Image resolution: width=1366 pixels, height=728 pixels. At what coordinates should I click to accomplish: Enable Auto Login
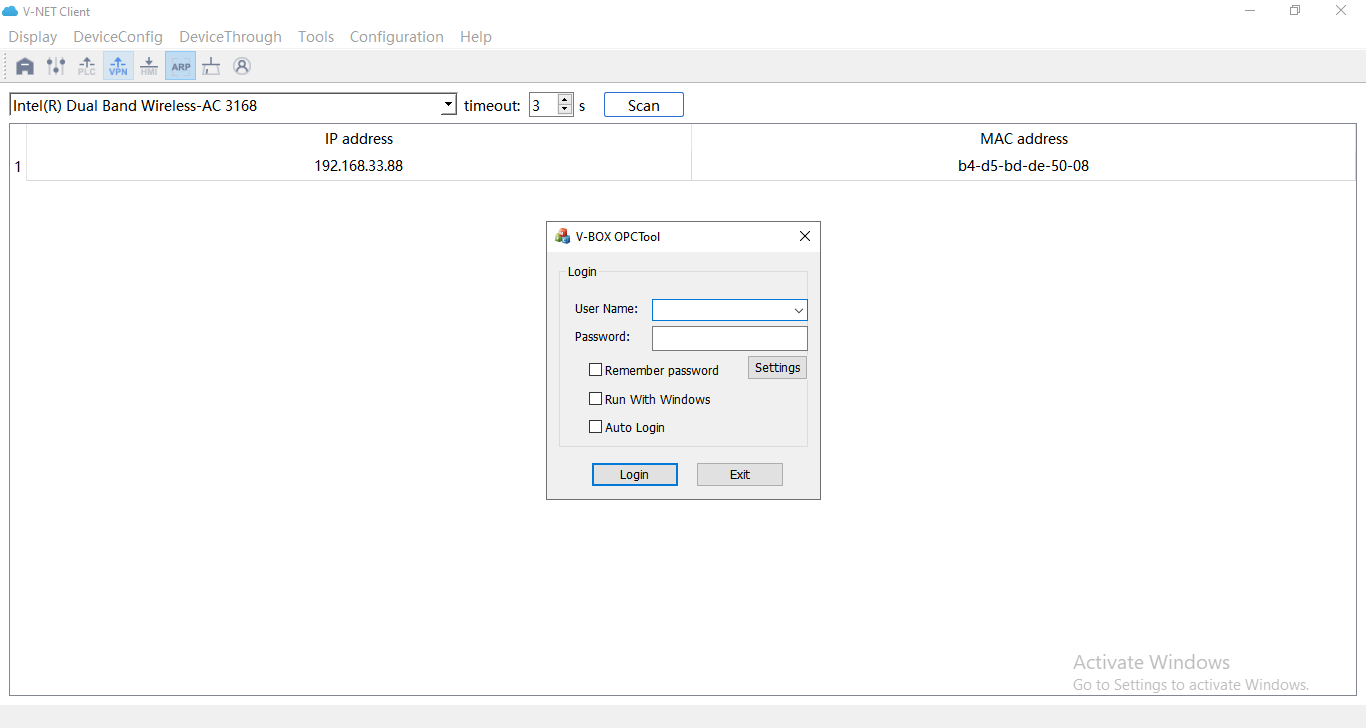595,426
